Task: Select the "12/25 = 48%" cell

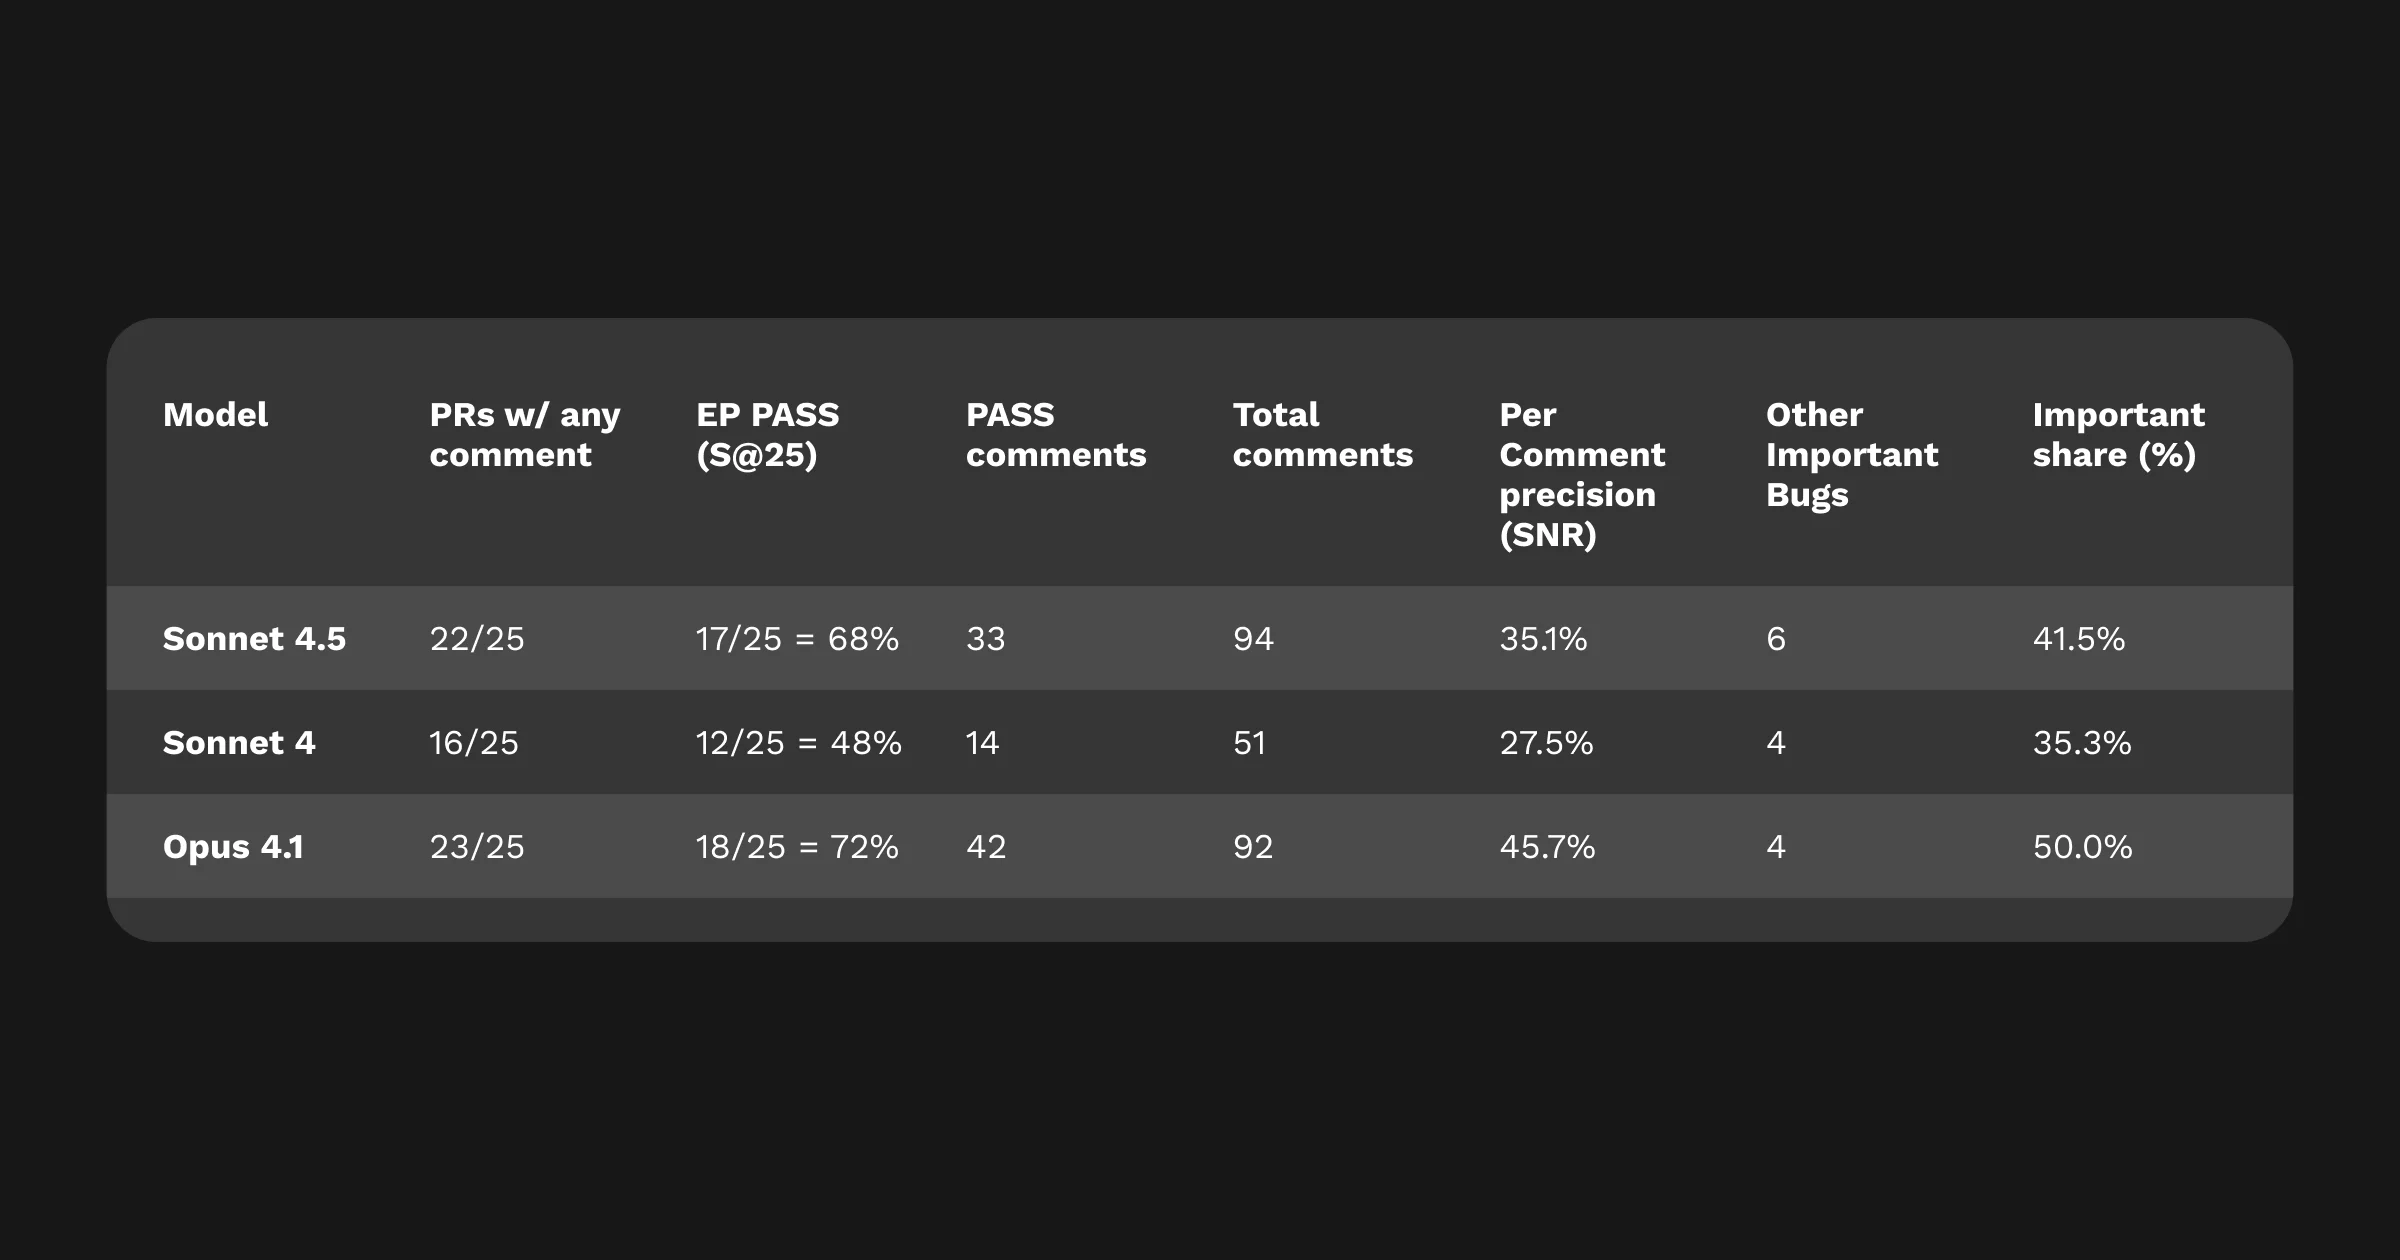Action: 798,743
